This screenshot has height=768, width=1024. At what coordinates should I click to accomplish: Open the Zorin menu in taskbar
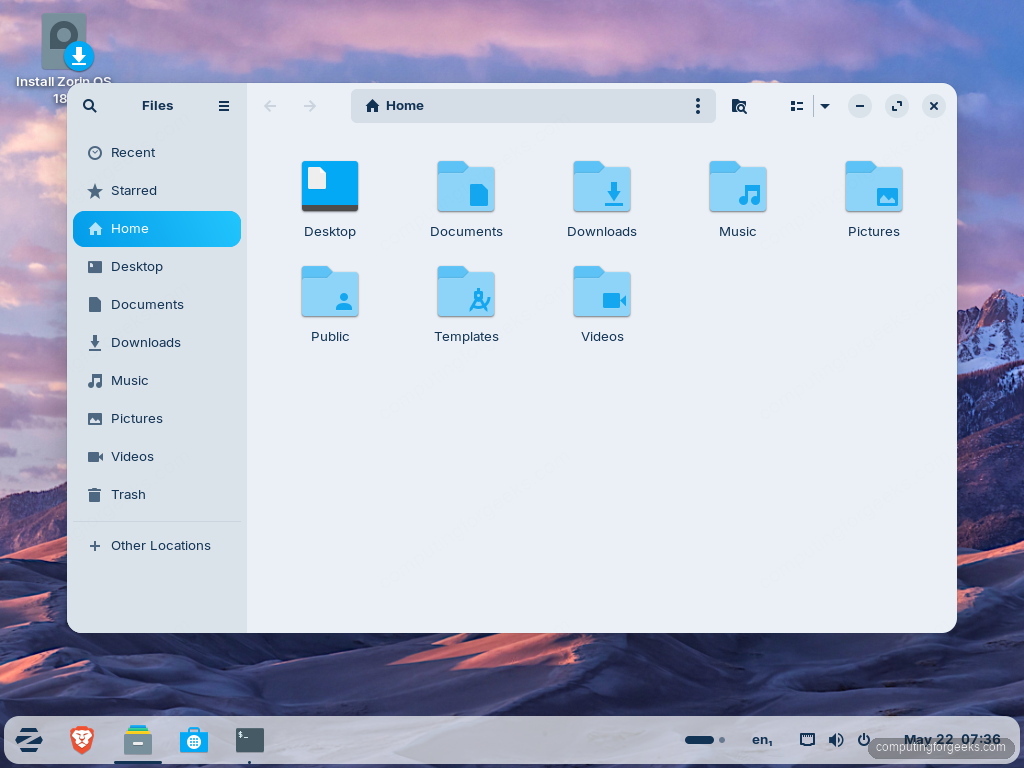pyautogui.click(x=29, y=740)
